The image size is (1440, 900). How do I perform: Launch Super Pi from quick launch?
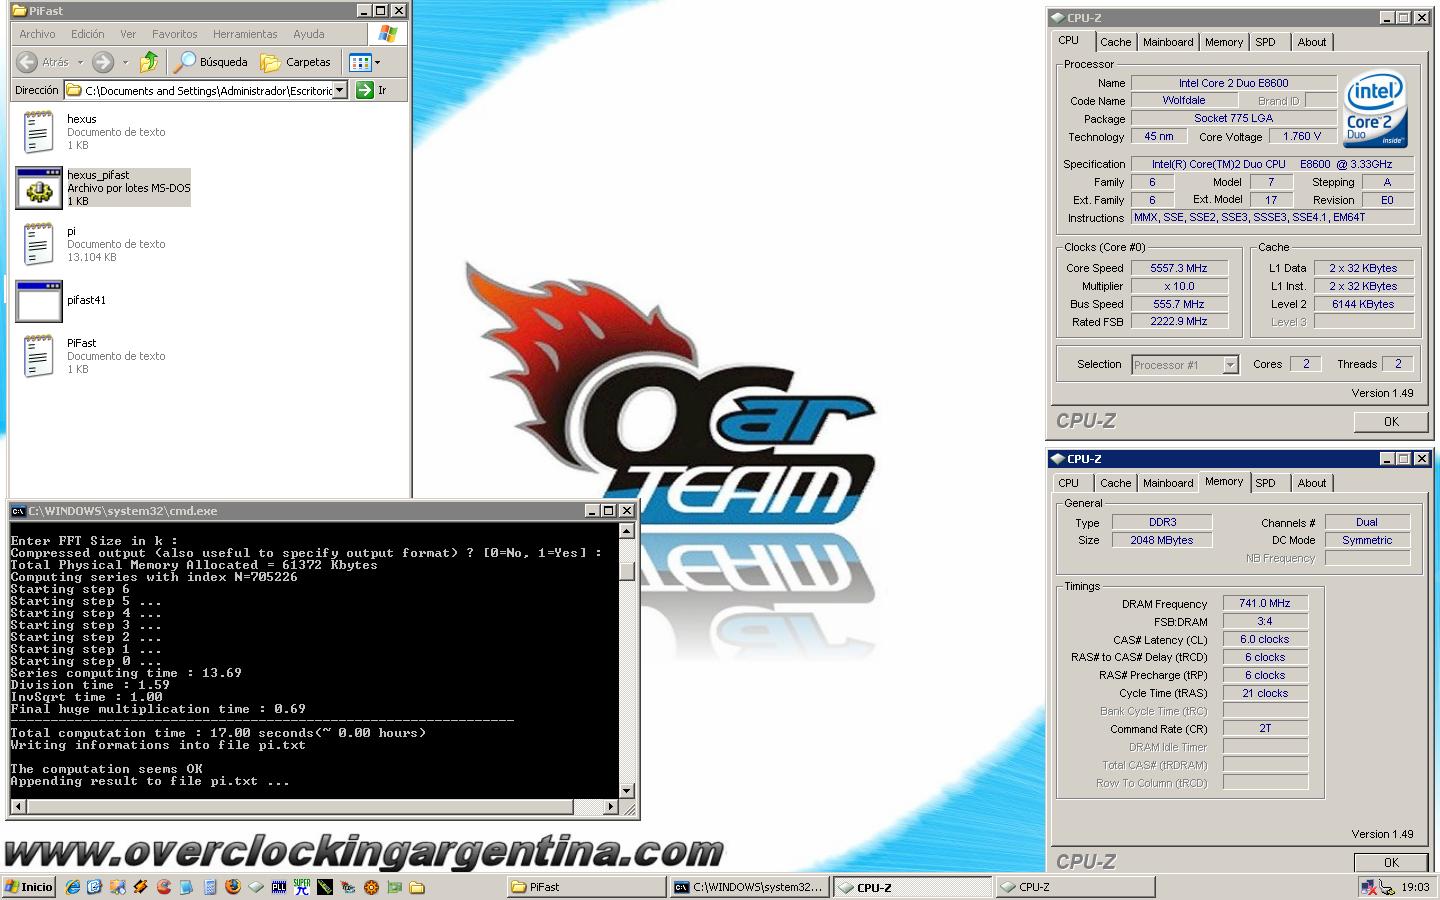click(302, 887)
